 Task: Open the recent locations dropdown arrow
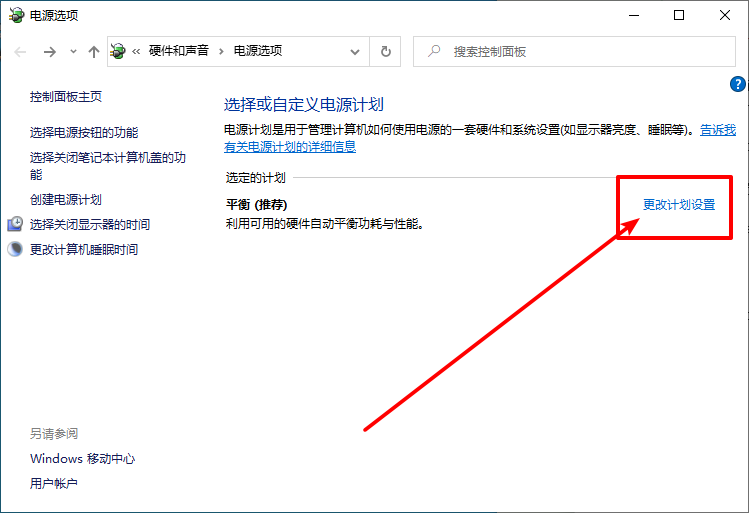click(72, 52)
